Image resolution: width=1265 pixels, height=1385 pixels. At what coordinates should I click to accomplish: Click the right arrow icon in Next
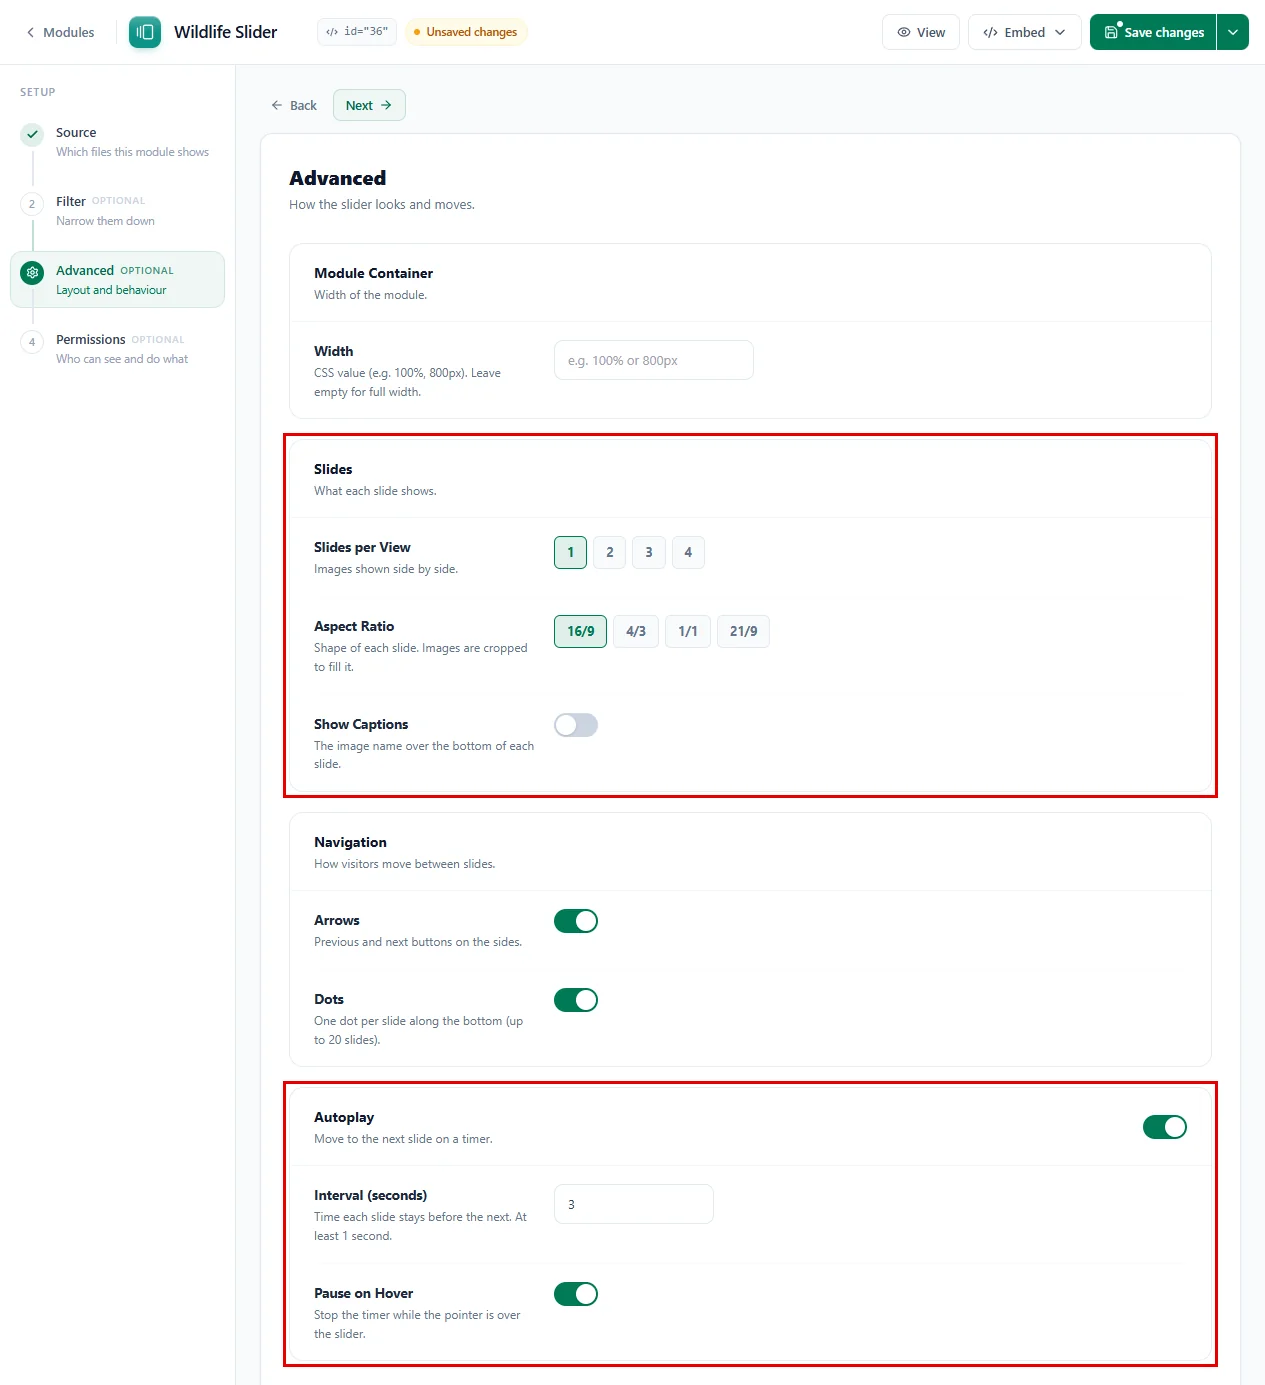click(x=386, y=105)
